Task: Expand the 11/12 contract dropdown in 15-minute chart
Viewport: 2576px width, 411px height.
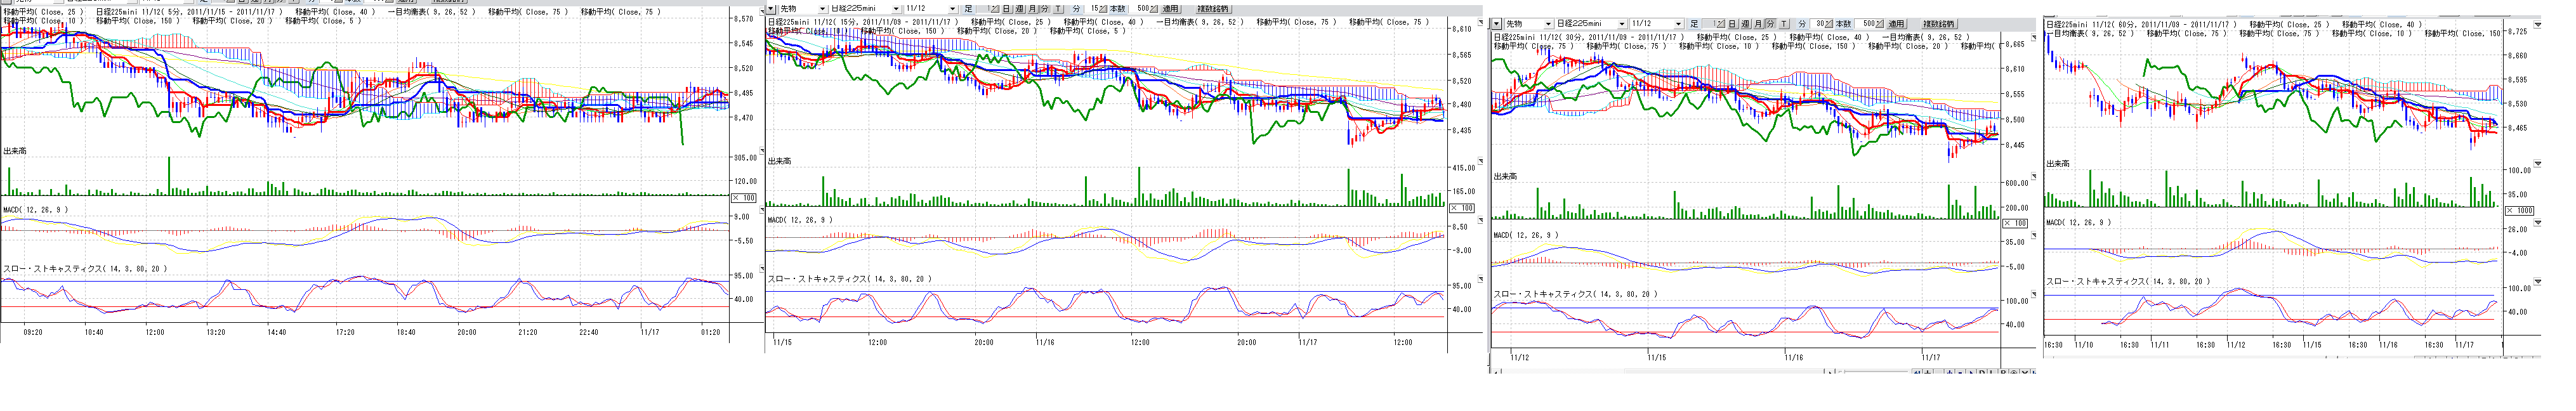Action: pyautogui.click(x=951, y=9)
